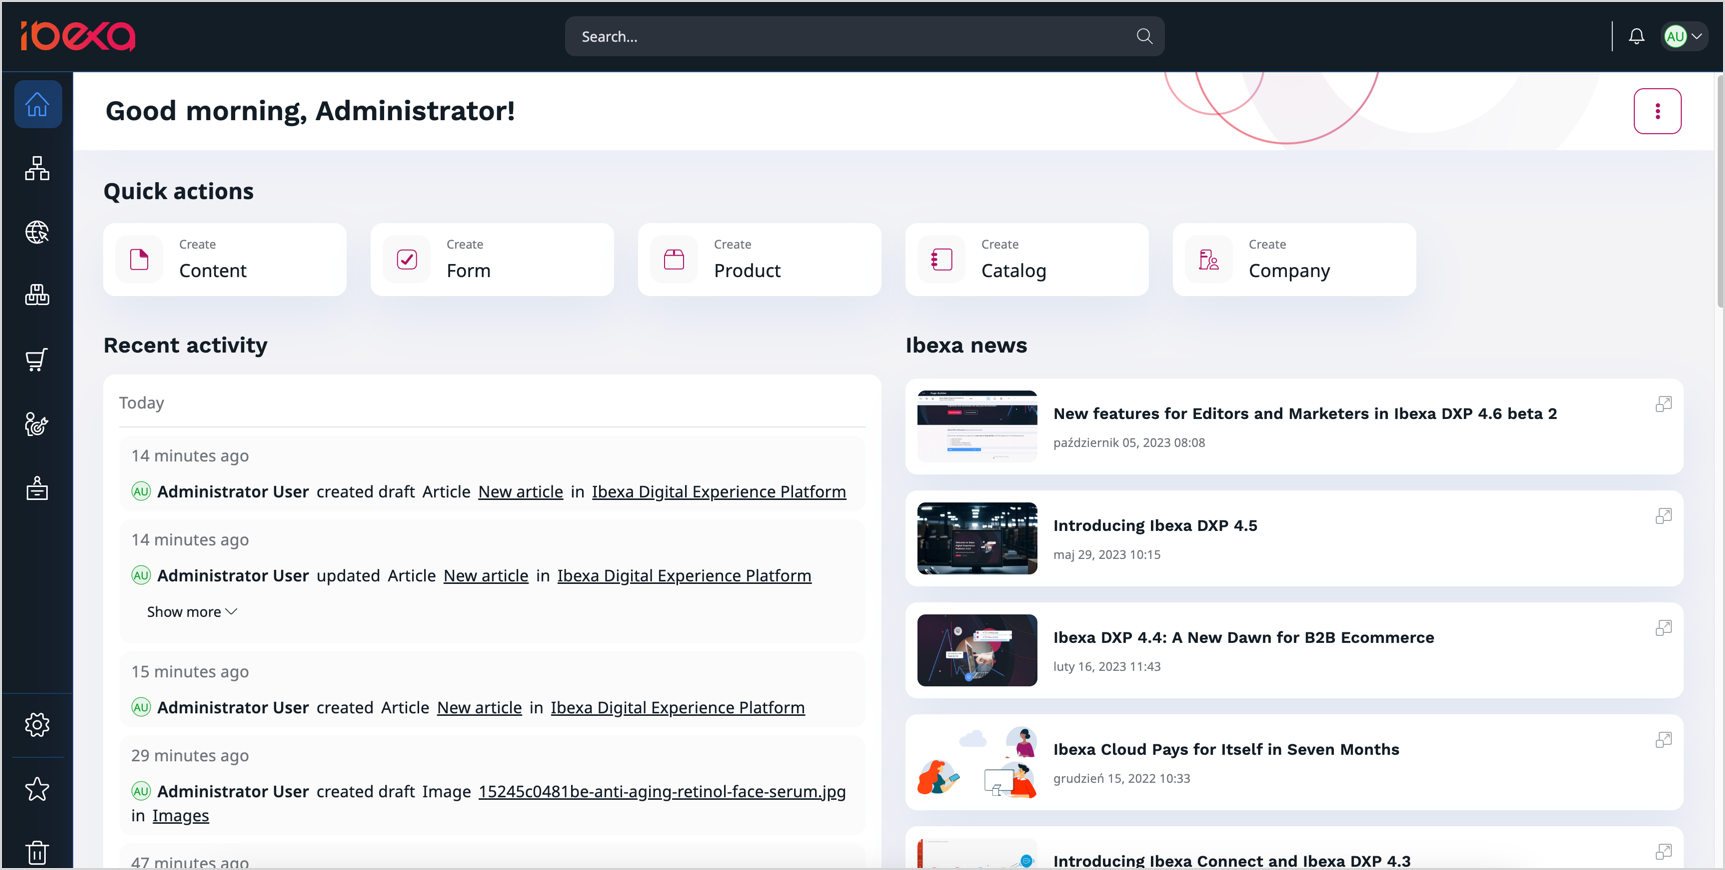Click the Create Product quick action

pos(759,260)
